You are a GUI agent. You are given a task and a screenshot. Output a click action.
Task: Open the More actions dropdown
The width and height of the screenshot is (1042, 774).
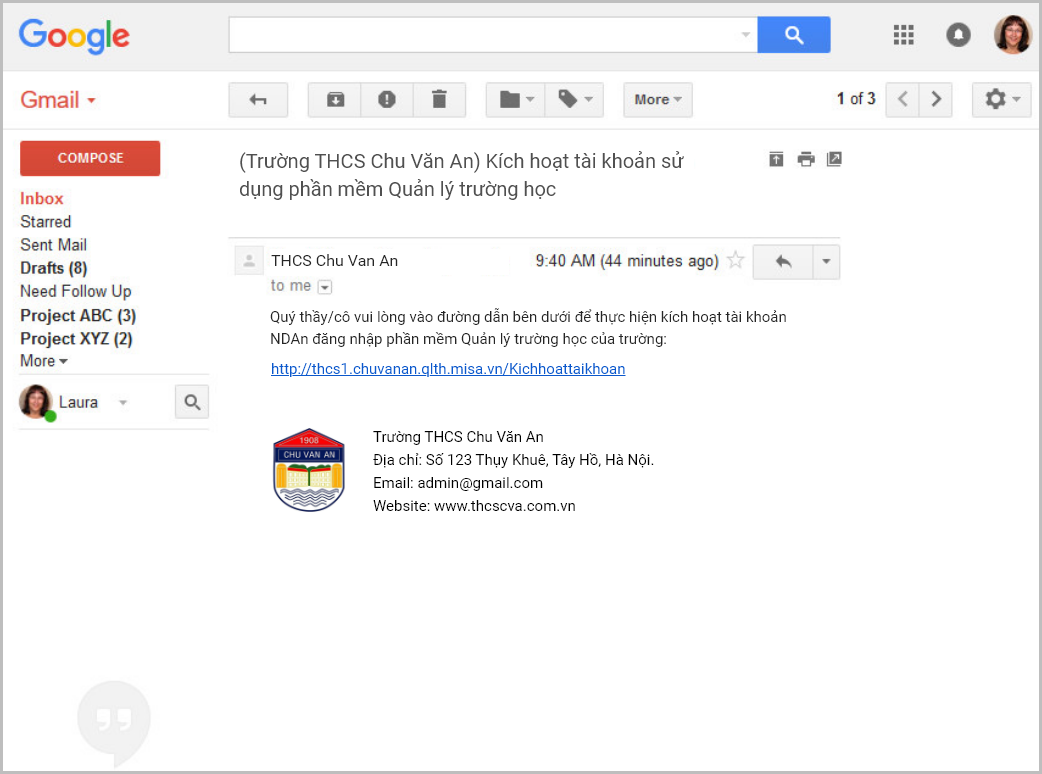(x=657, y=100)
